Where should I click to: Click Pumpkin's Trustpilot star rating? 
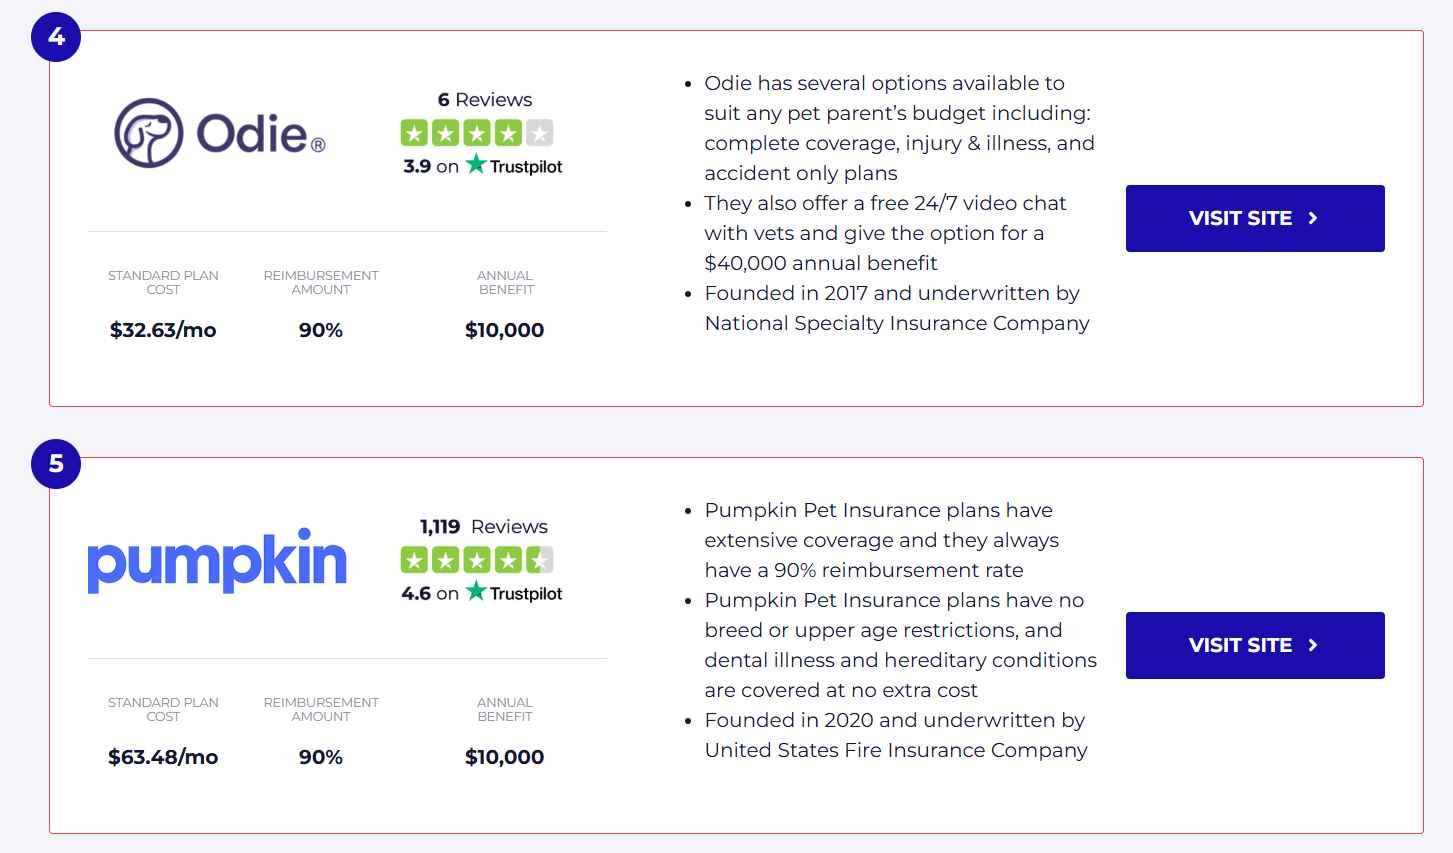(477, 560)
